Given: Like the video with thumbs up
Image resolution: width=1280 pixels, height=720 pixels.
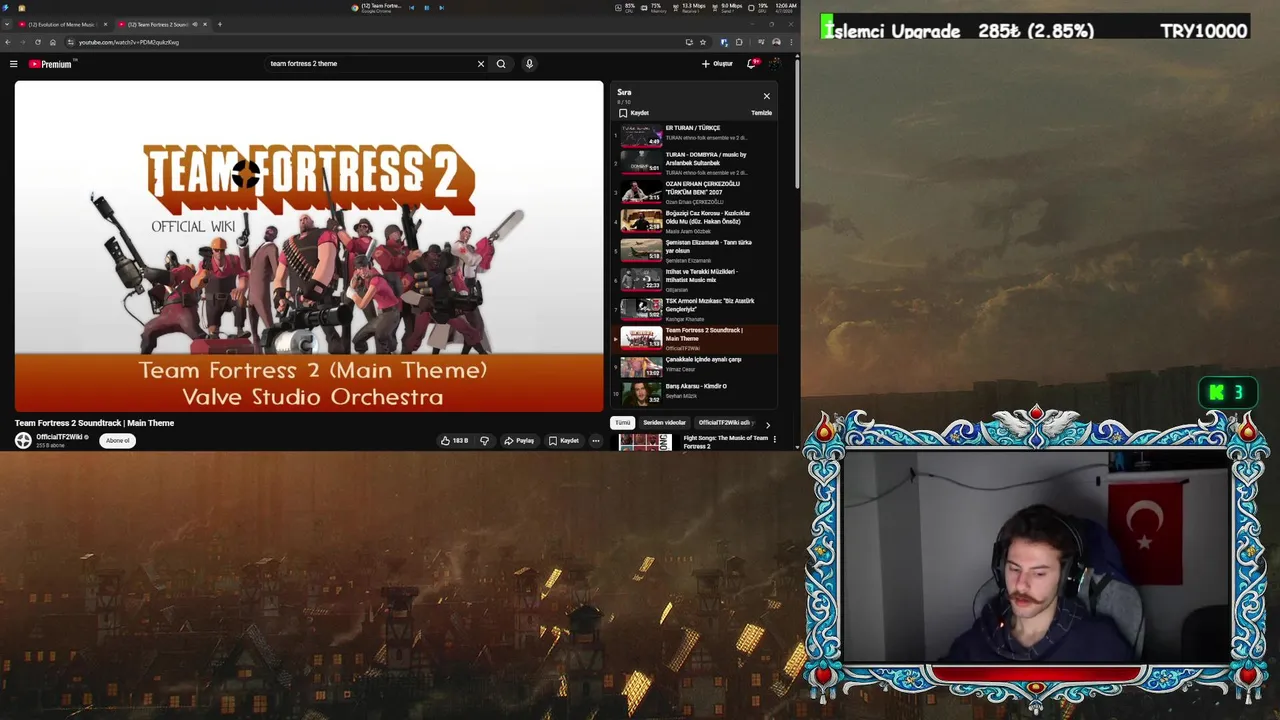Looking at the screenshot, I should point(454,440).
